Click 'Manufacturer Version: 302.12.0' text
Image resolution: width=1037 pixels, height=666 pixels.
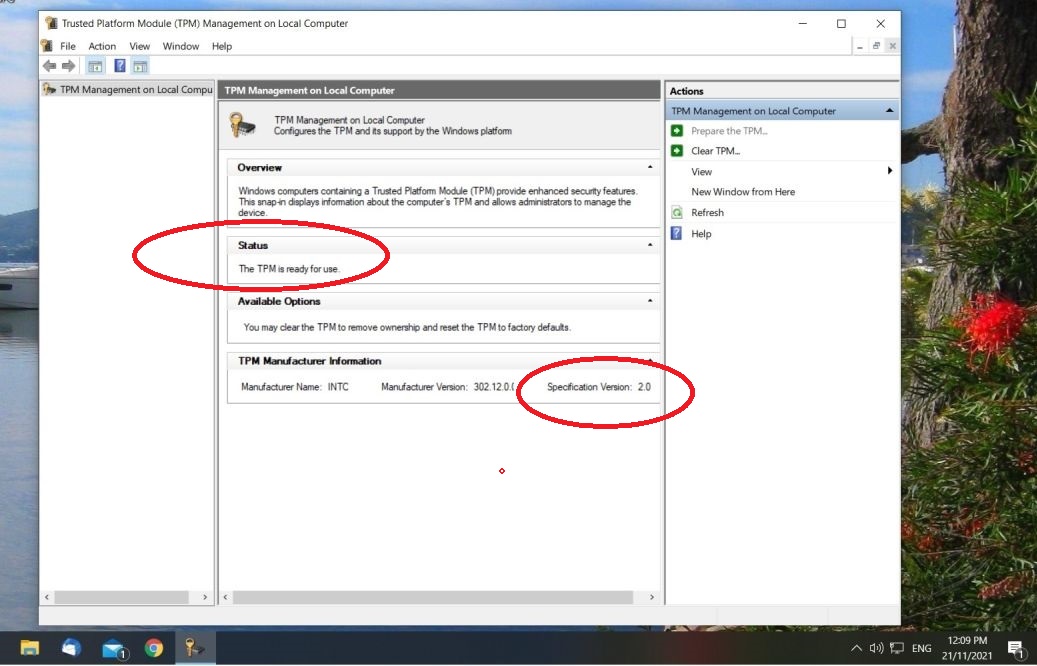[x=447, y=387]
